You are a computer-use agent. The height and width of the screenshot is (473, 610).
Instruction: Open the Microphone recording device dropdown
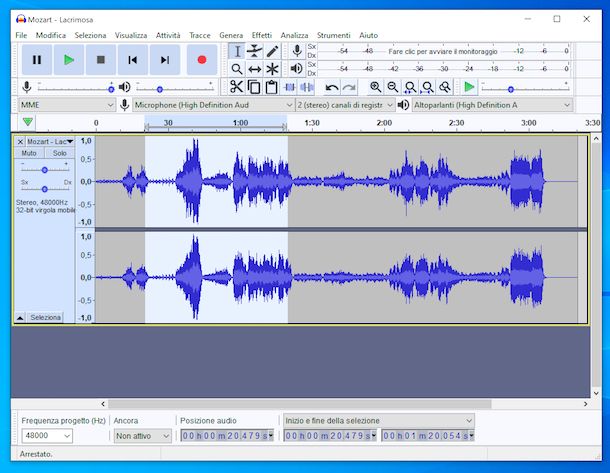tap(213, 105)
